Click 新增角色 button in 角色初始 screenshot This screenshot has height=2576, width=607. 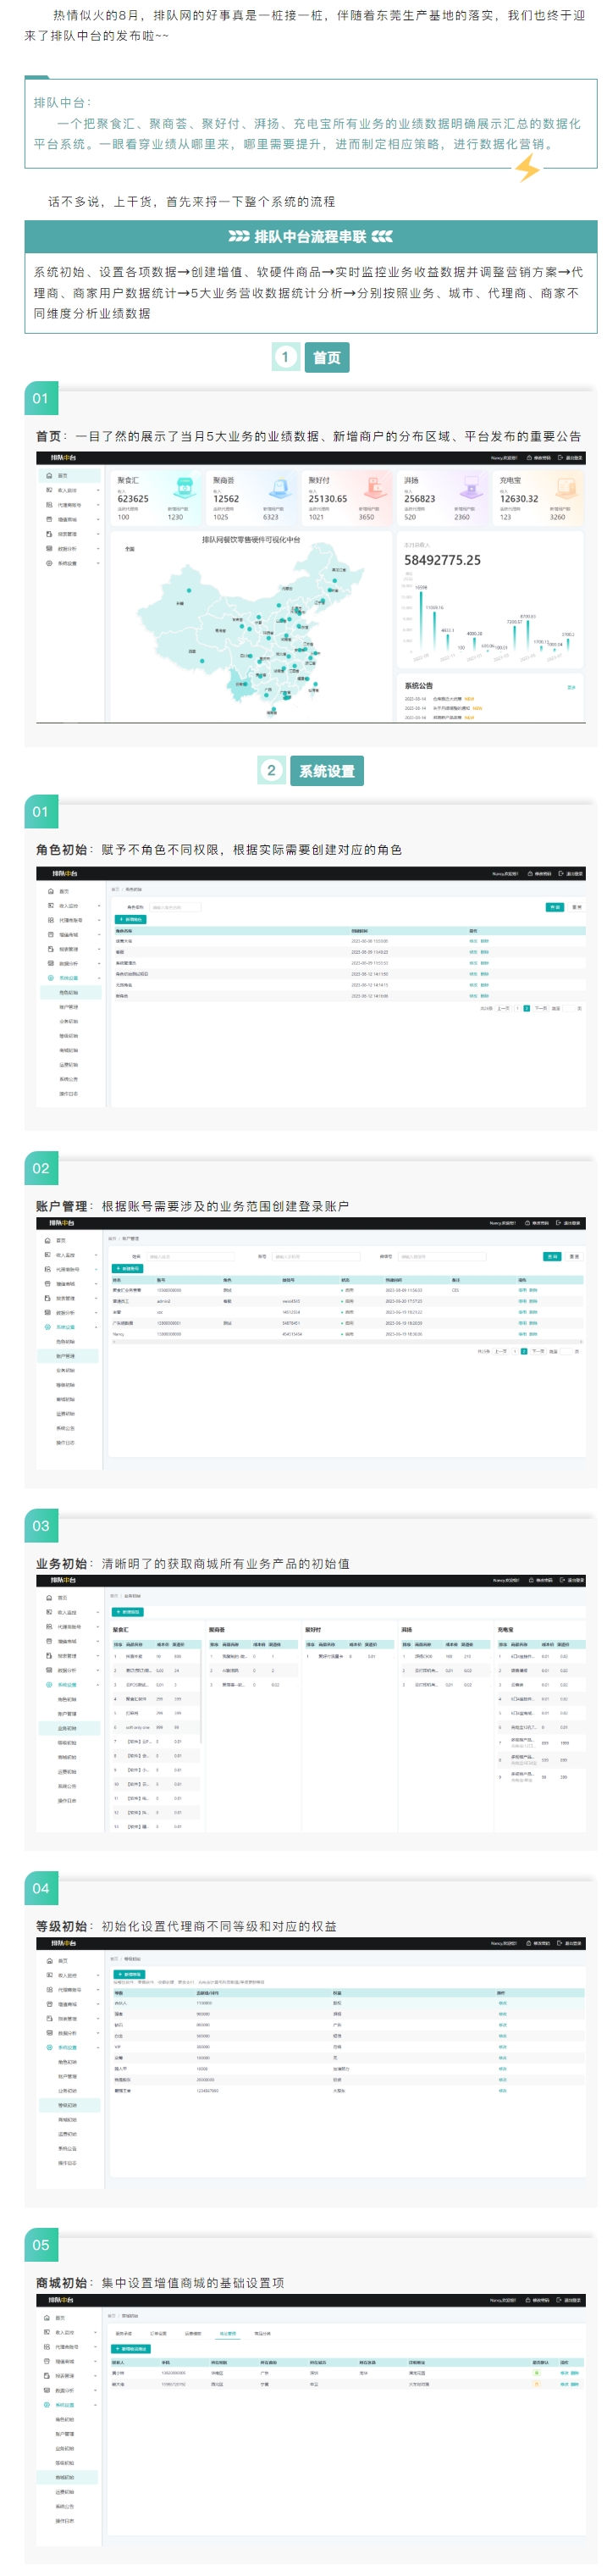(131, 919)
